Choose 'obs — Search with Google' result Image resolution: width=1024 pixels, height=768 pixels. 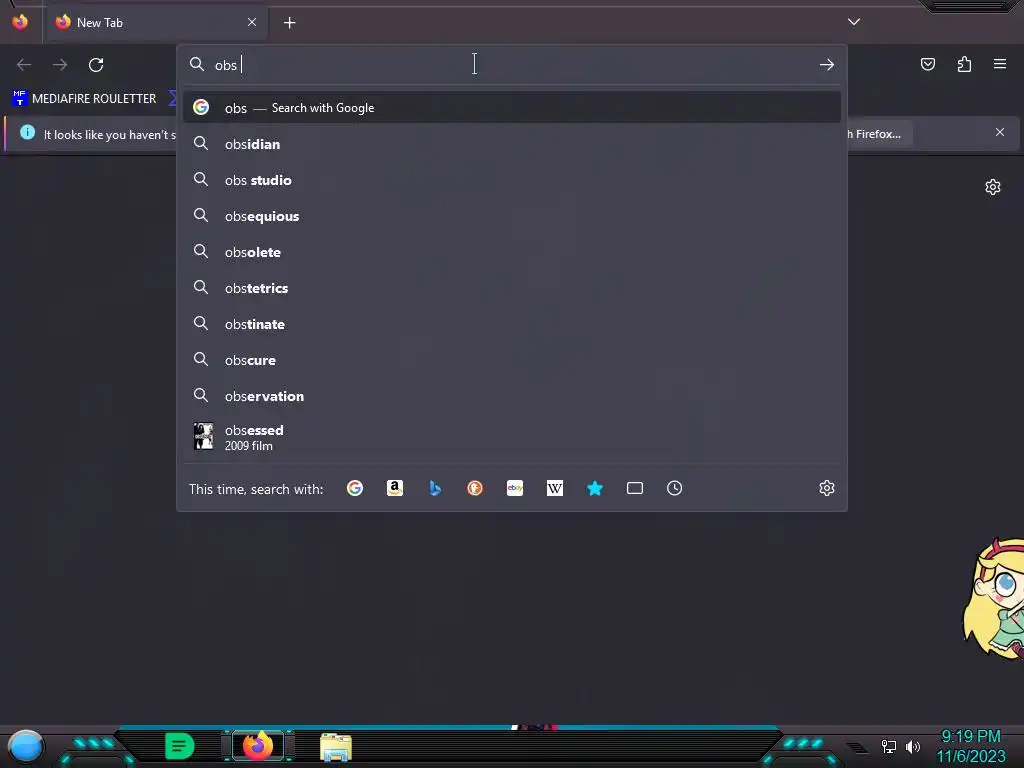click(512, 108)
